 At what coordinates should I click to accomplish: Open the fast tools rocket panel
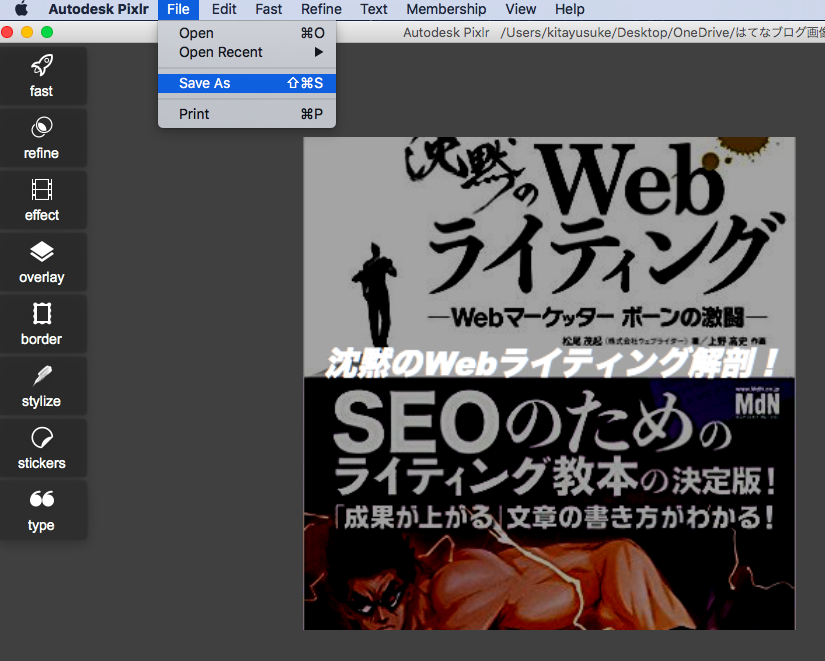(x=42, y=76)
